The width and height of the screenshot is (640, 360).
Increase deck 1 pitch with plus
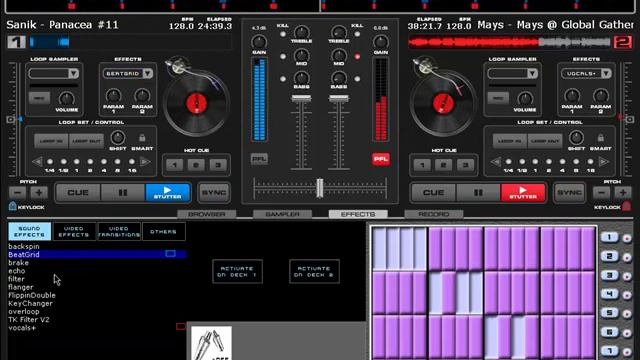pyautogui.click(x=39, y=193)
